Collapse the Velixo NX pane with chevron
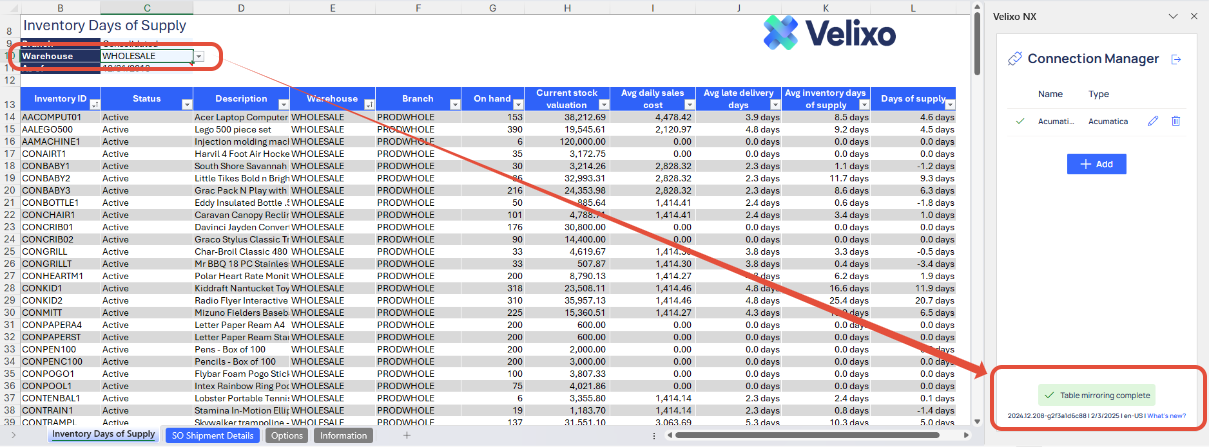The height and width of the screenshot is (447, 1209). point(1173,16)
